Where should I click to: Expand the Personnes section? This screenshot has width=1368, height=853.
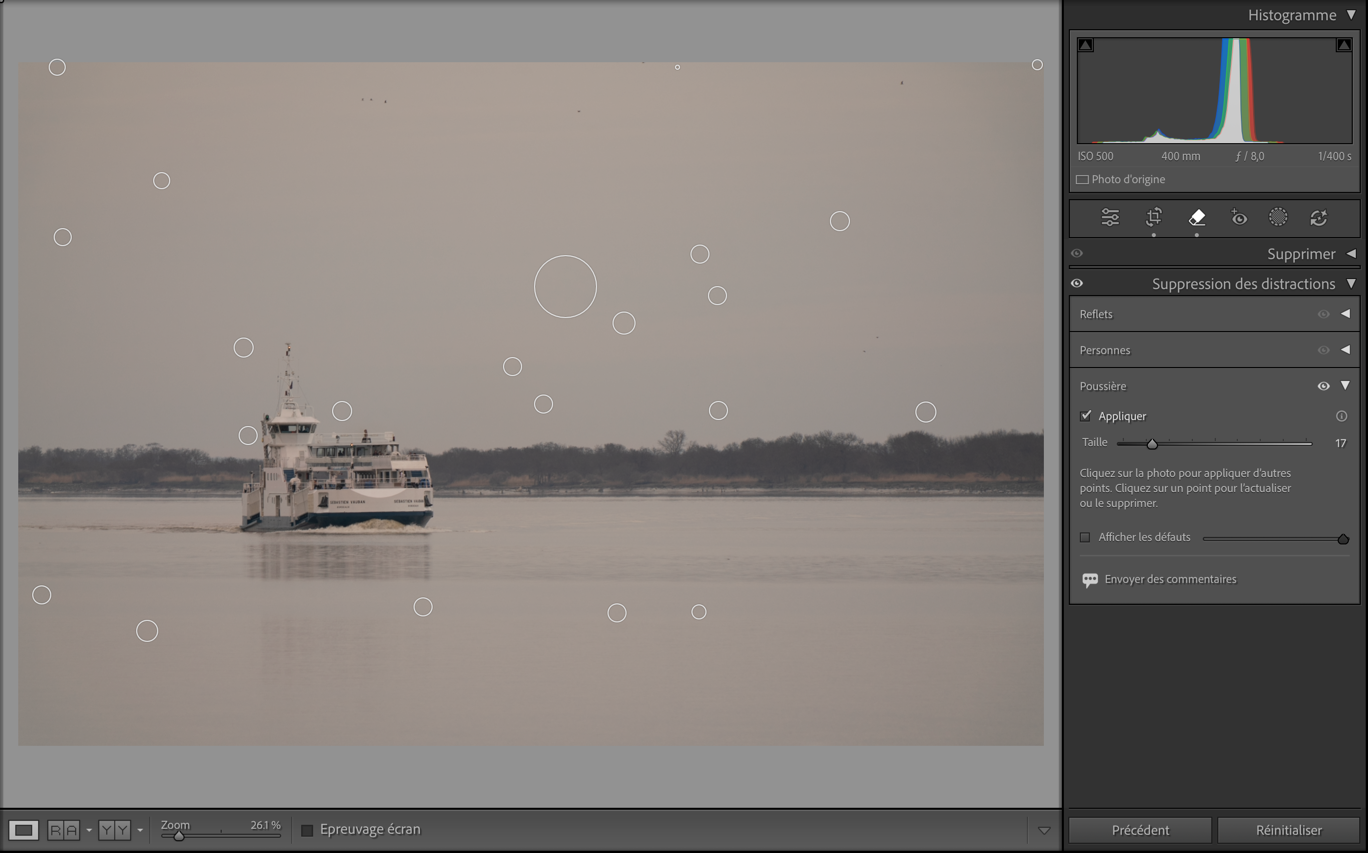1345,350
